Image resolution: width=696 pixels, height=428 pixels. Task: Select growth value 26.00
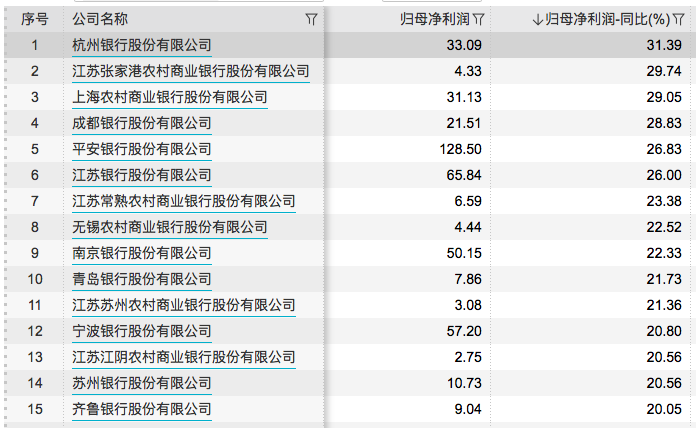coord(664,175)
